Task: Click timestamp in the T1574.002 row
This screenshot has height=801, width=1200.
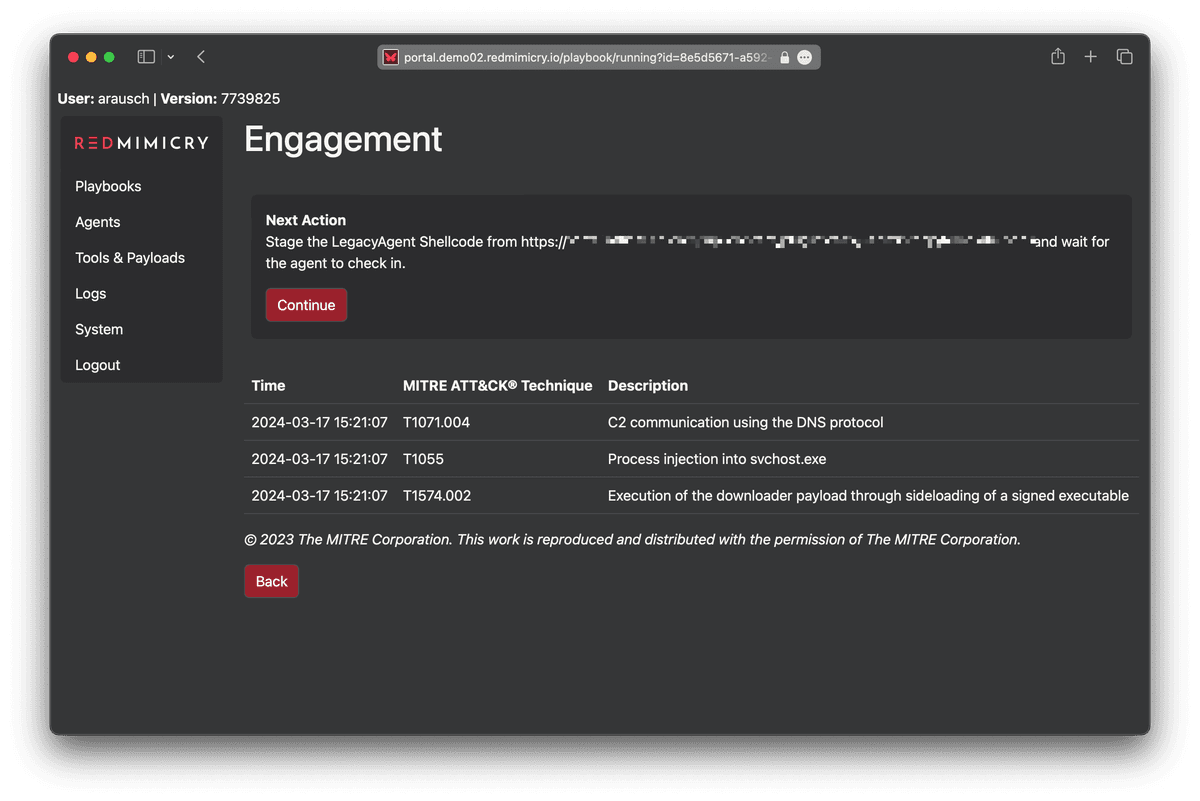Action: coord(319,496)
